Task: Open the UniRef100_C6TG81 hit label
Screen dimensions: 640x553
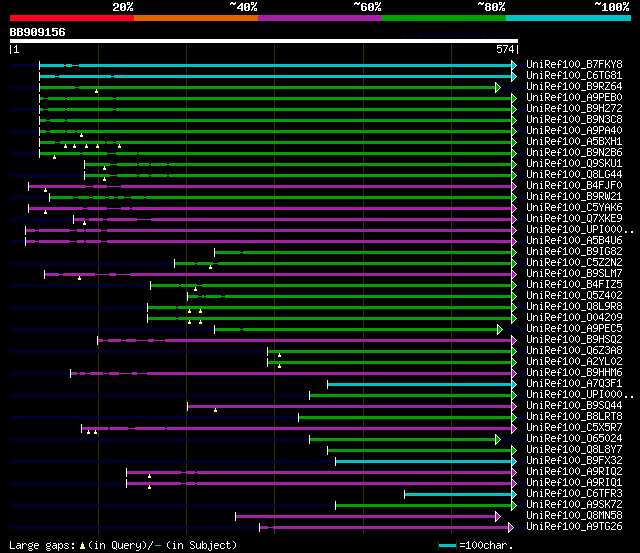Action: pyautogui.click(x=574, y=76)
